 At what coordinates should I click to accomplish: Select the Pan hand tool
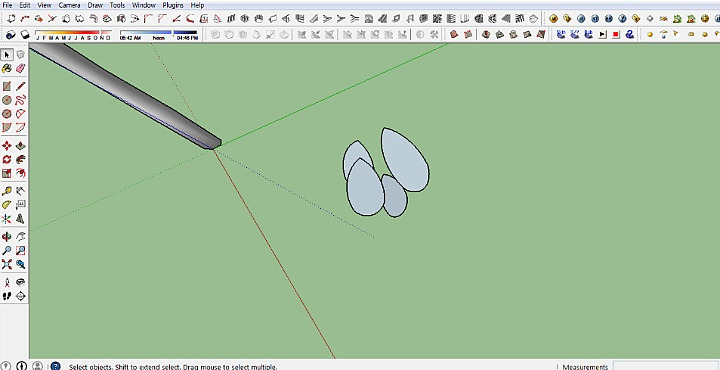[x=20, y=237]
